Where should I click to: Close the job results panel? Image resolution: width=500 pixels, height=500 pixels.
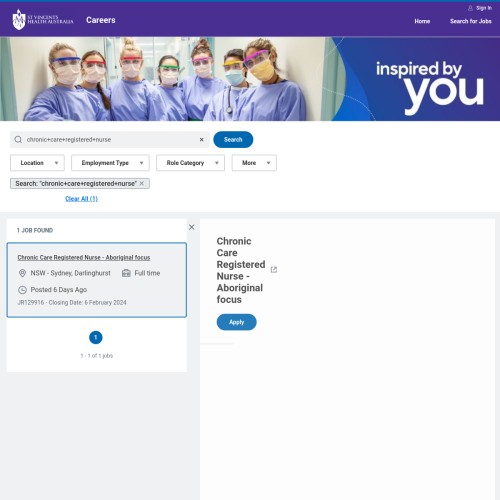pyautogui.click(x=191, y=227)
